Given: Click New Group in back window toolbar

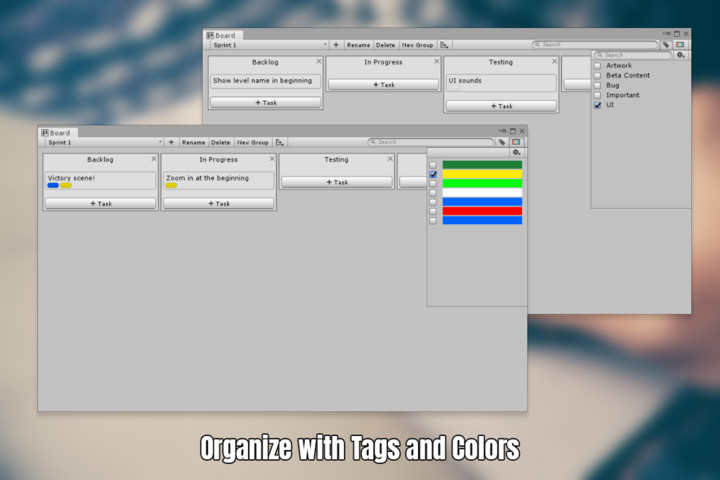Looking at the screenshot, I should [x=418, y=45].
